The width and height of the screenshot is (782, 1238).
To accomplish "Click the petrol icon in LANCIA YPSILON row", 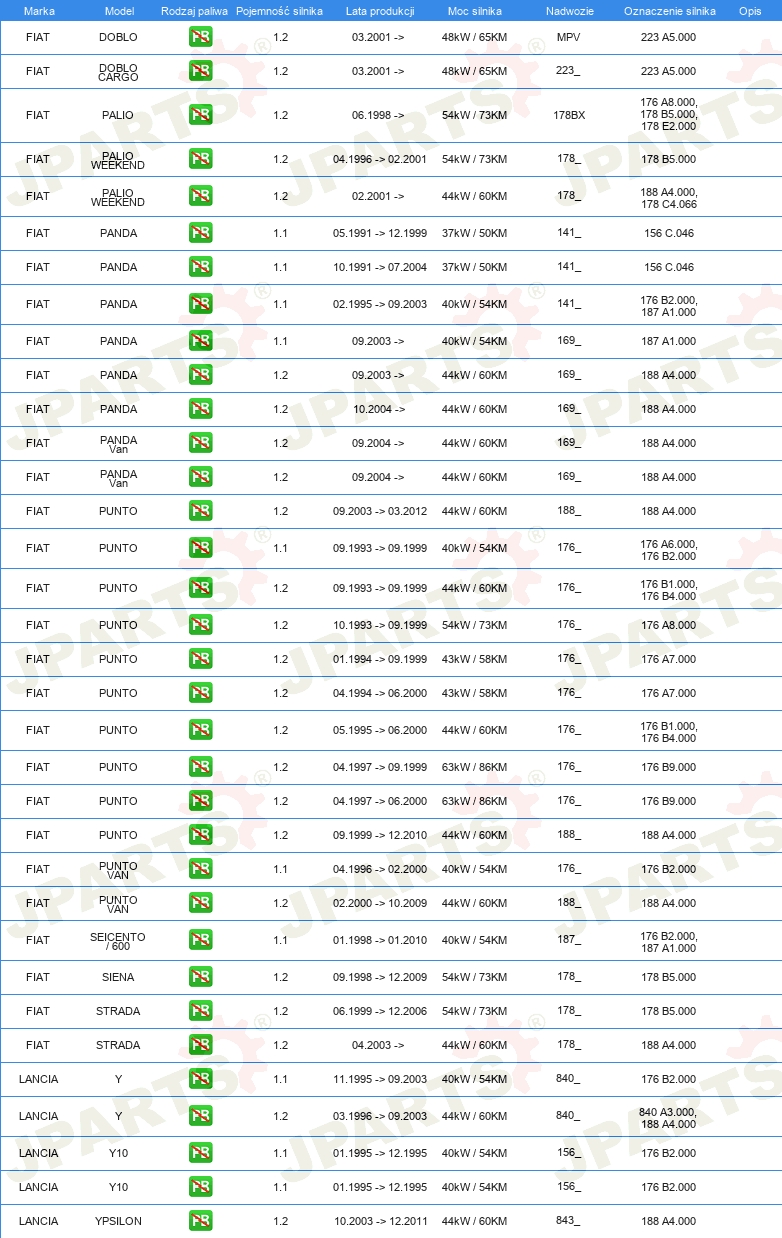I will coord(200,1221).
